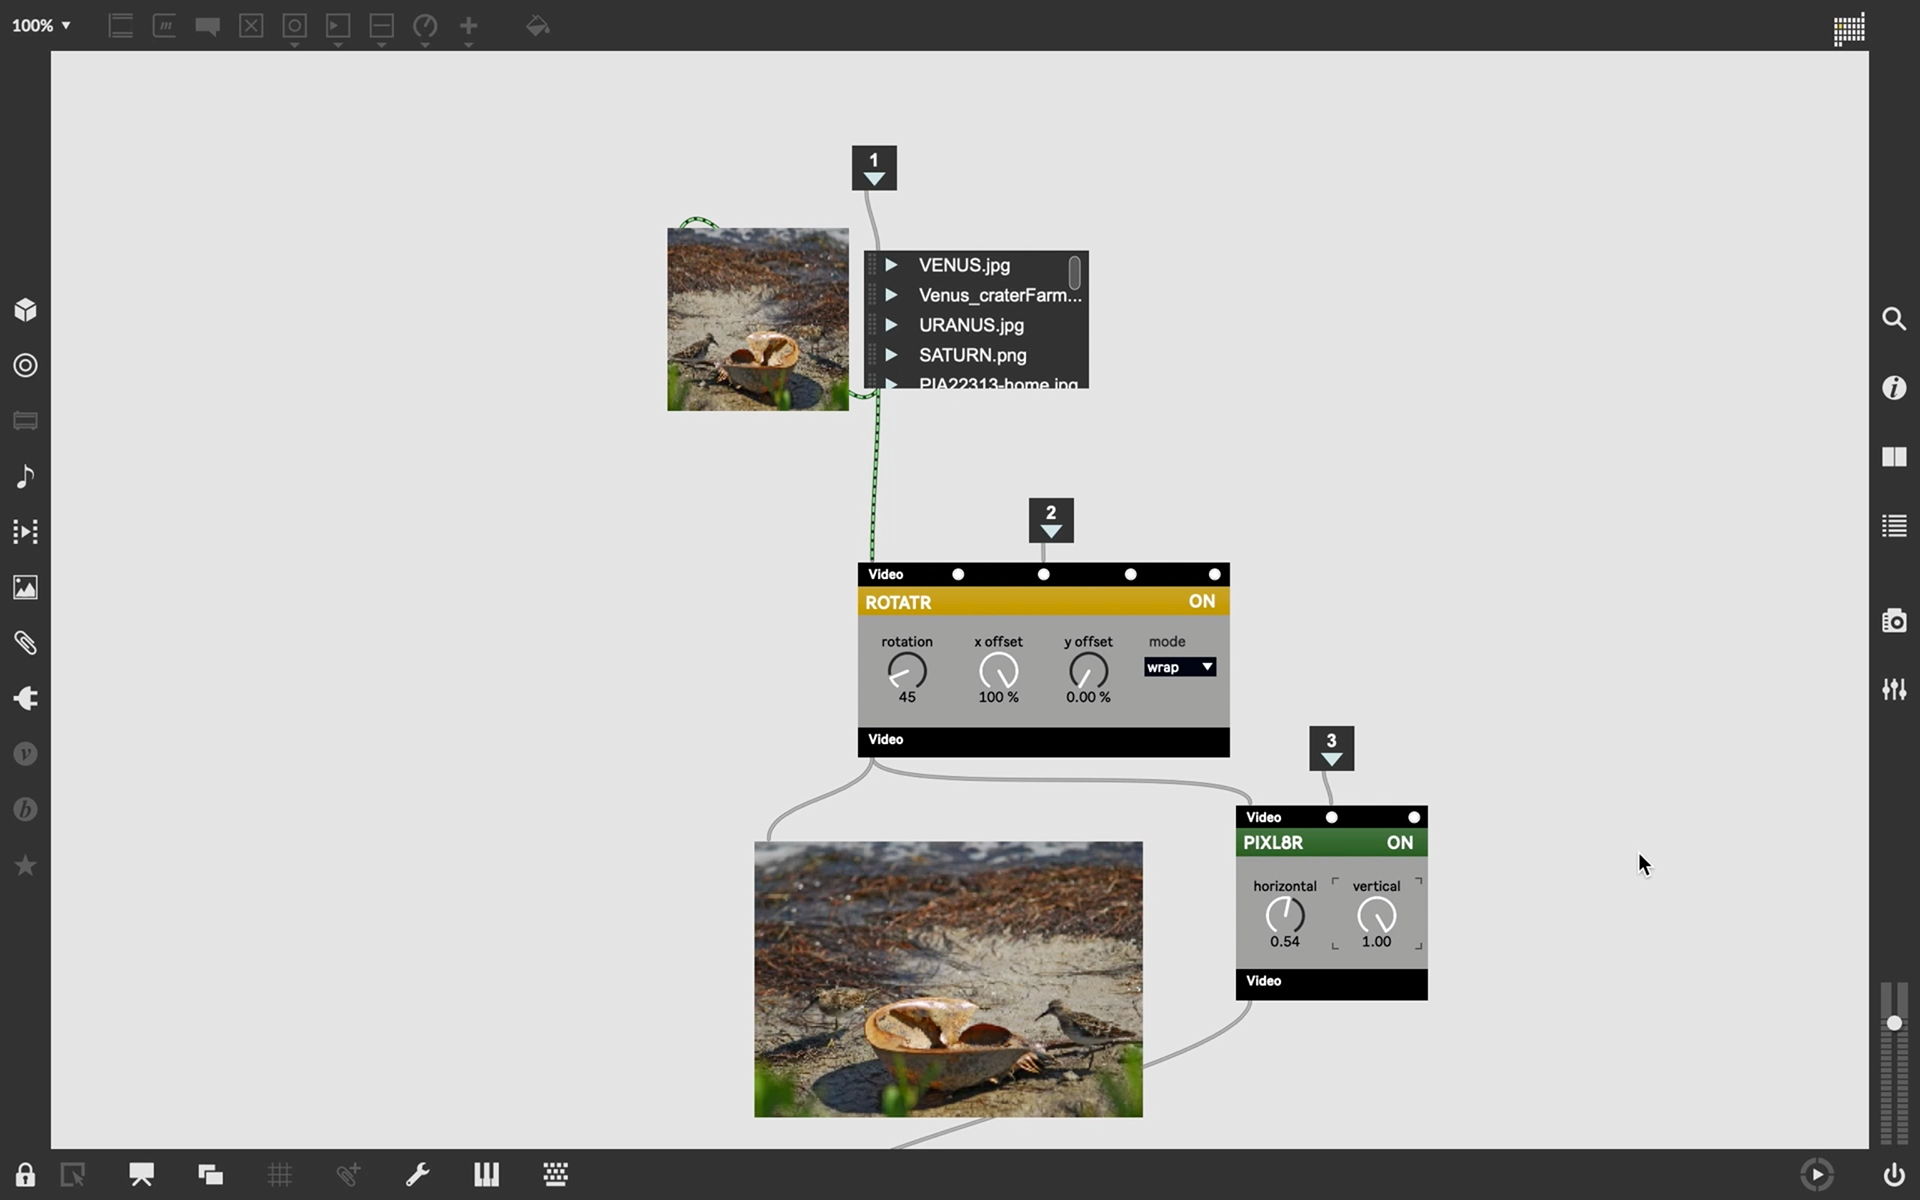This screenshot has width=1920, height=1200.
Task: Open the audio note browser icon
Action: pyautogui.click(x=26, y=476)
